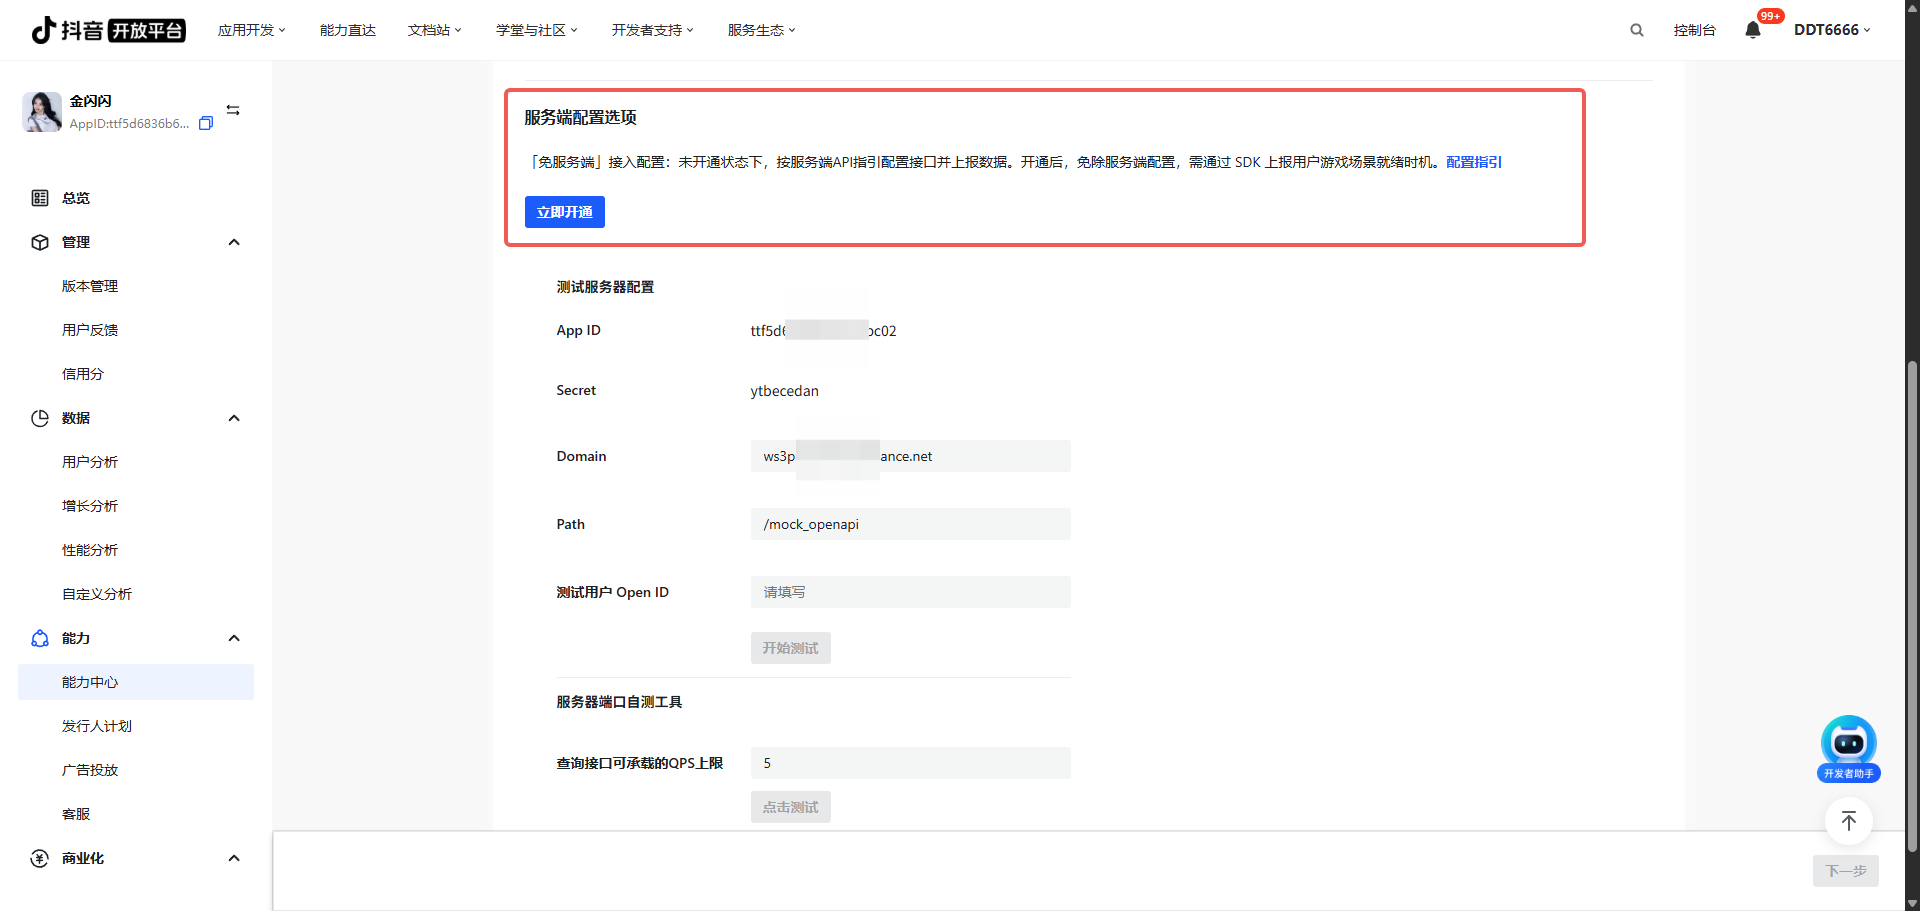Click the 金闪闪 app avatar thumbnail
The width and height of the screenshot is (1920, 911).
pyautogui.click(x=42, y=112)
